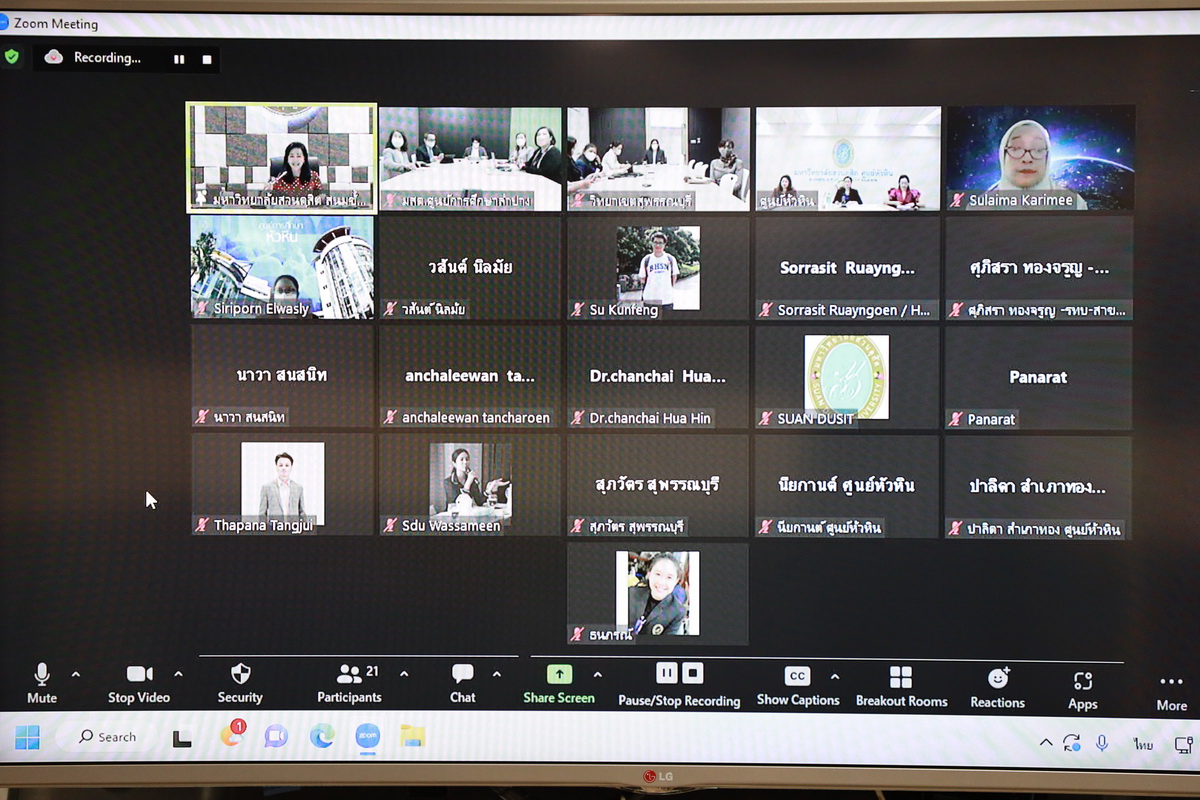Click the green encryption shield icon

(x=12, y=57)
